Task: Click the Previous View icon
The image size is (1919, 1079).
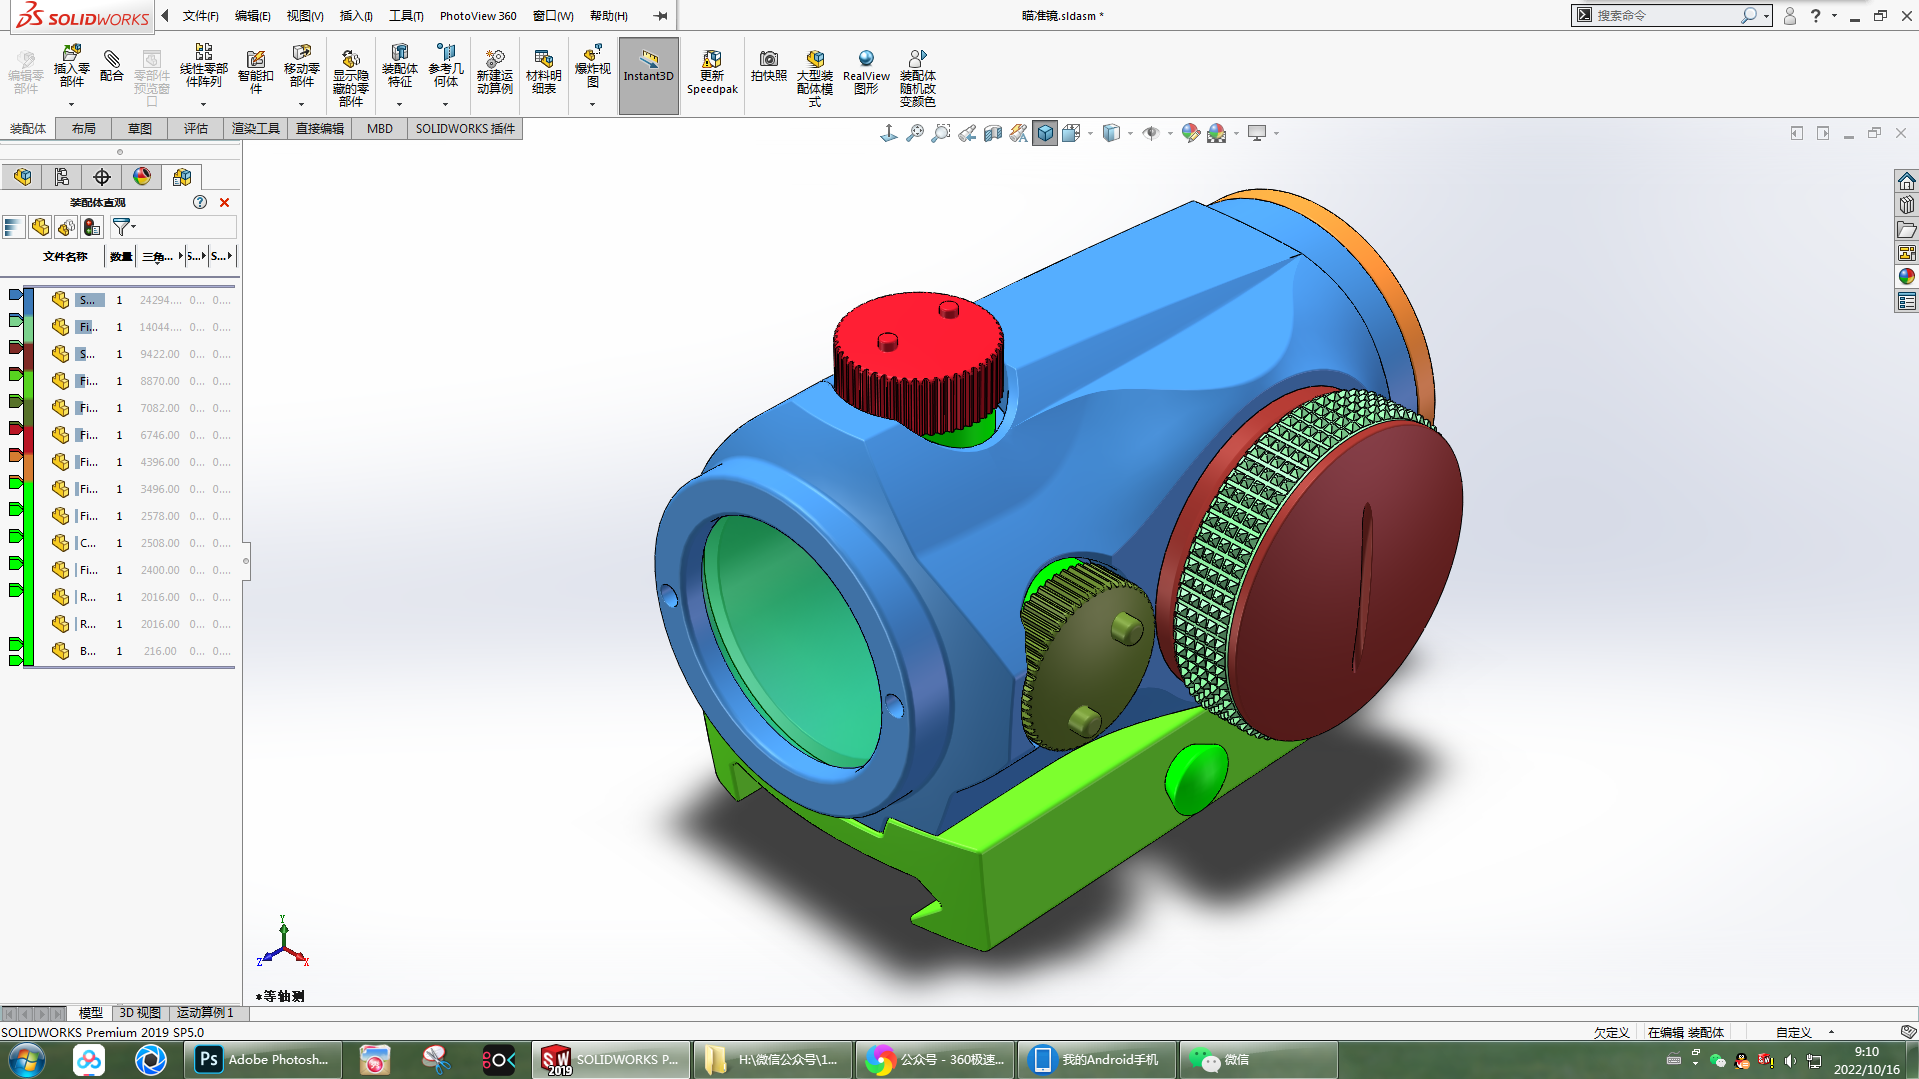Action: point(967,133)
